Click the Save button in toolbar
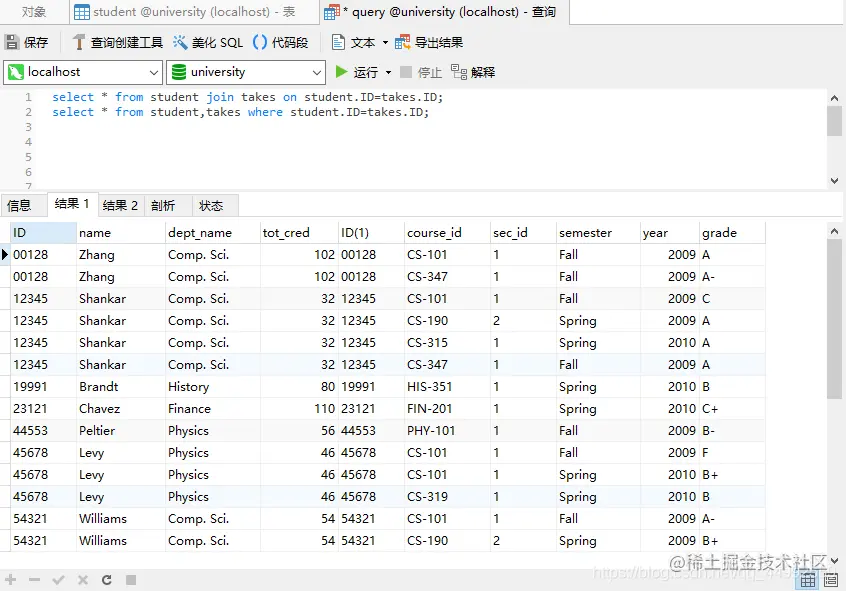 27,42
